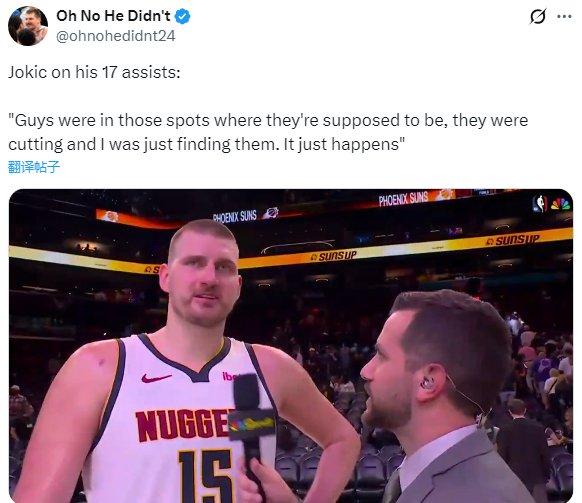Image resolution: width=582 pixels, height=503 pixels.
Task: Click the blue verified badge
Action: 183,17
